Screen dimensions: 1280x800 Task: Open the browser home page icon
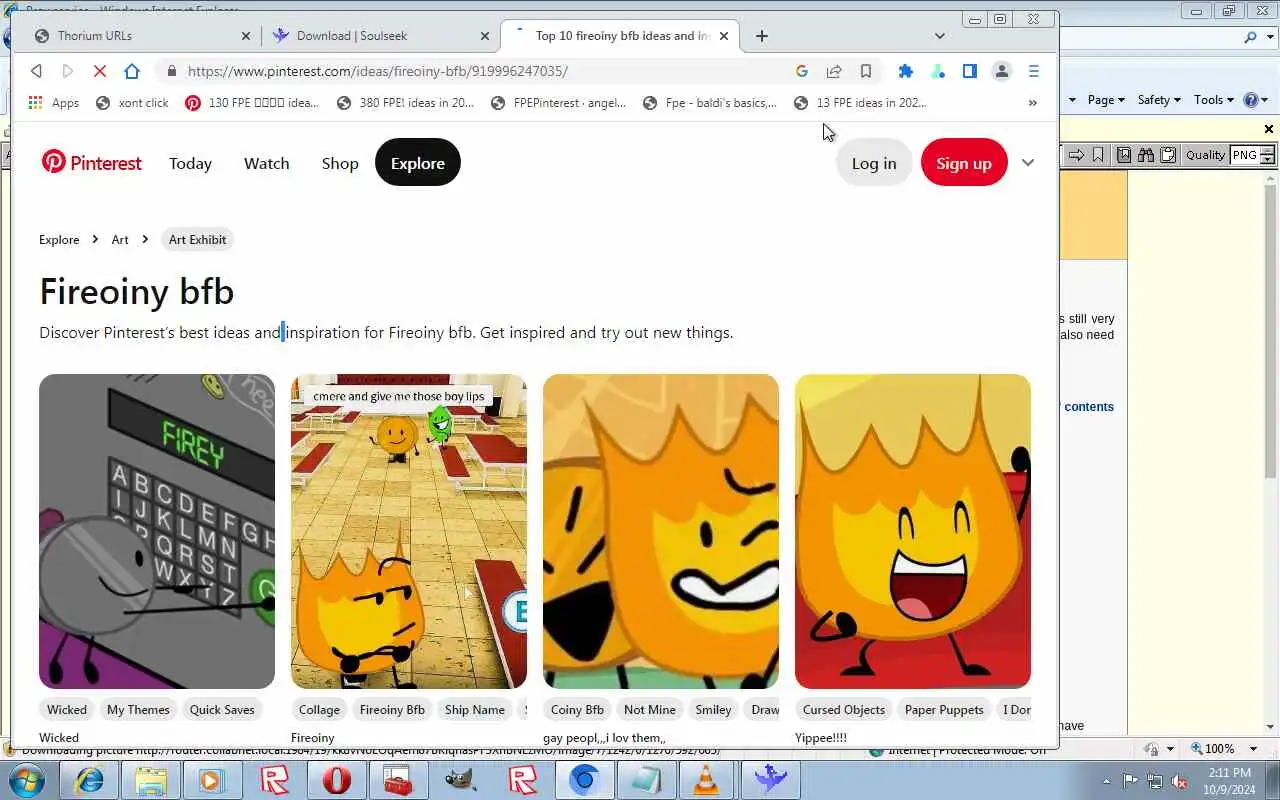[x=131, y=71]
